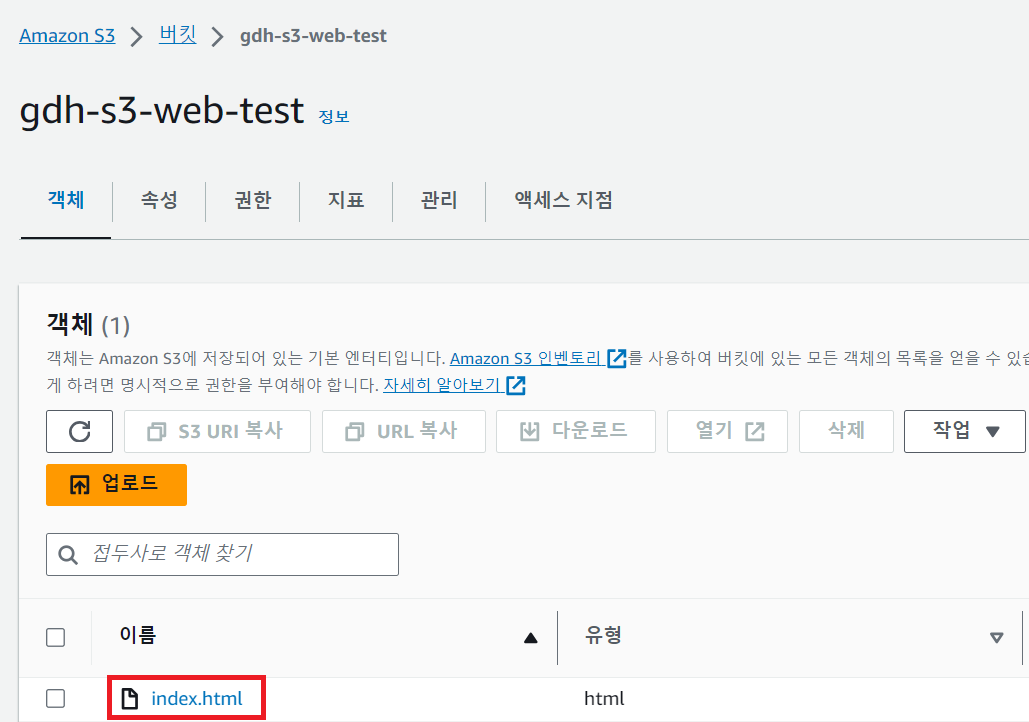Viewport: 1029px width, 722px height.
Task: Switch to the 권한 tab
Action: (253, 200)
